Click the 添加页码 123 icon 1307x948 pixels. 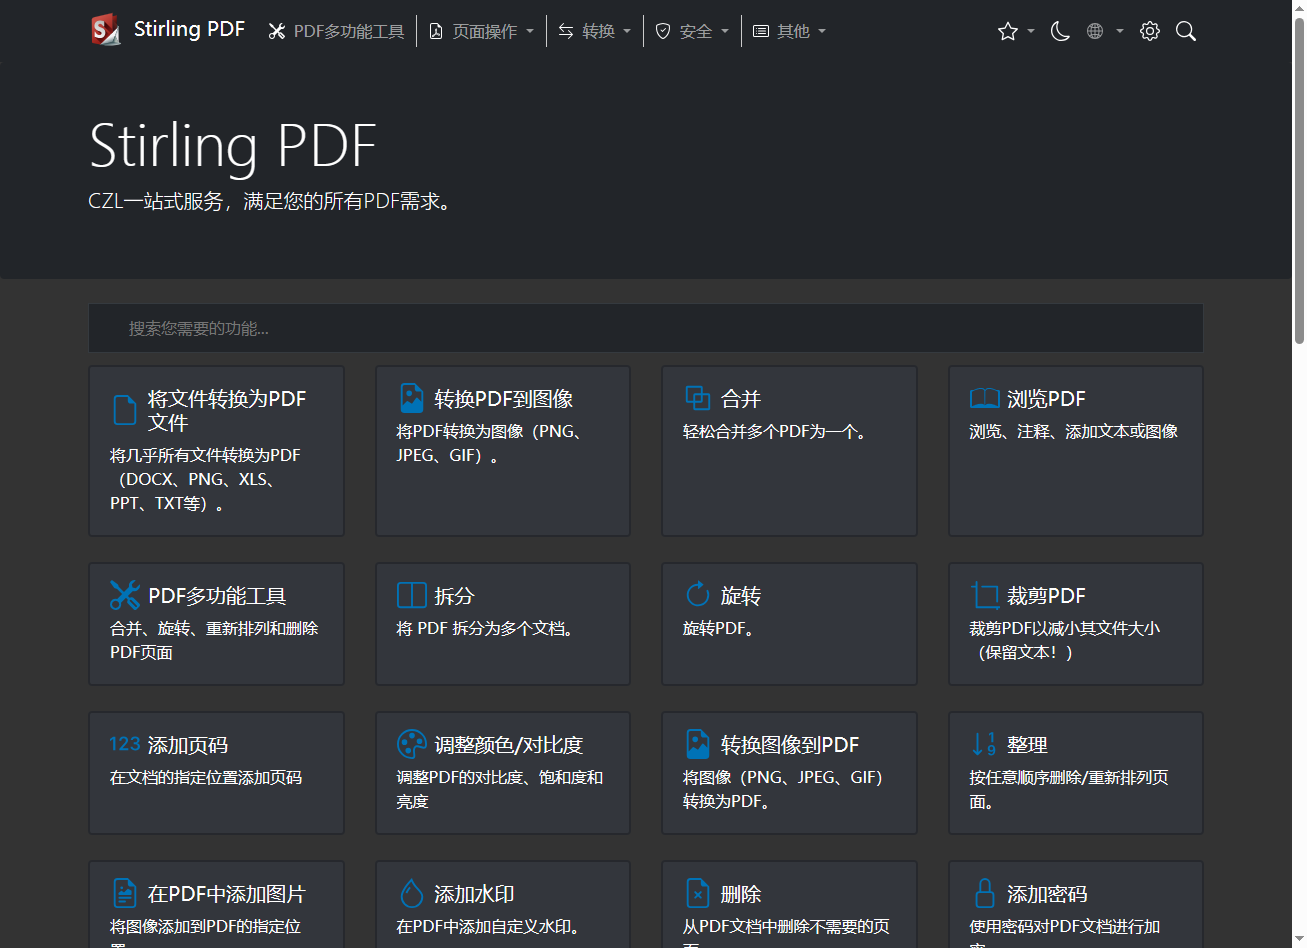coord(125,744)
